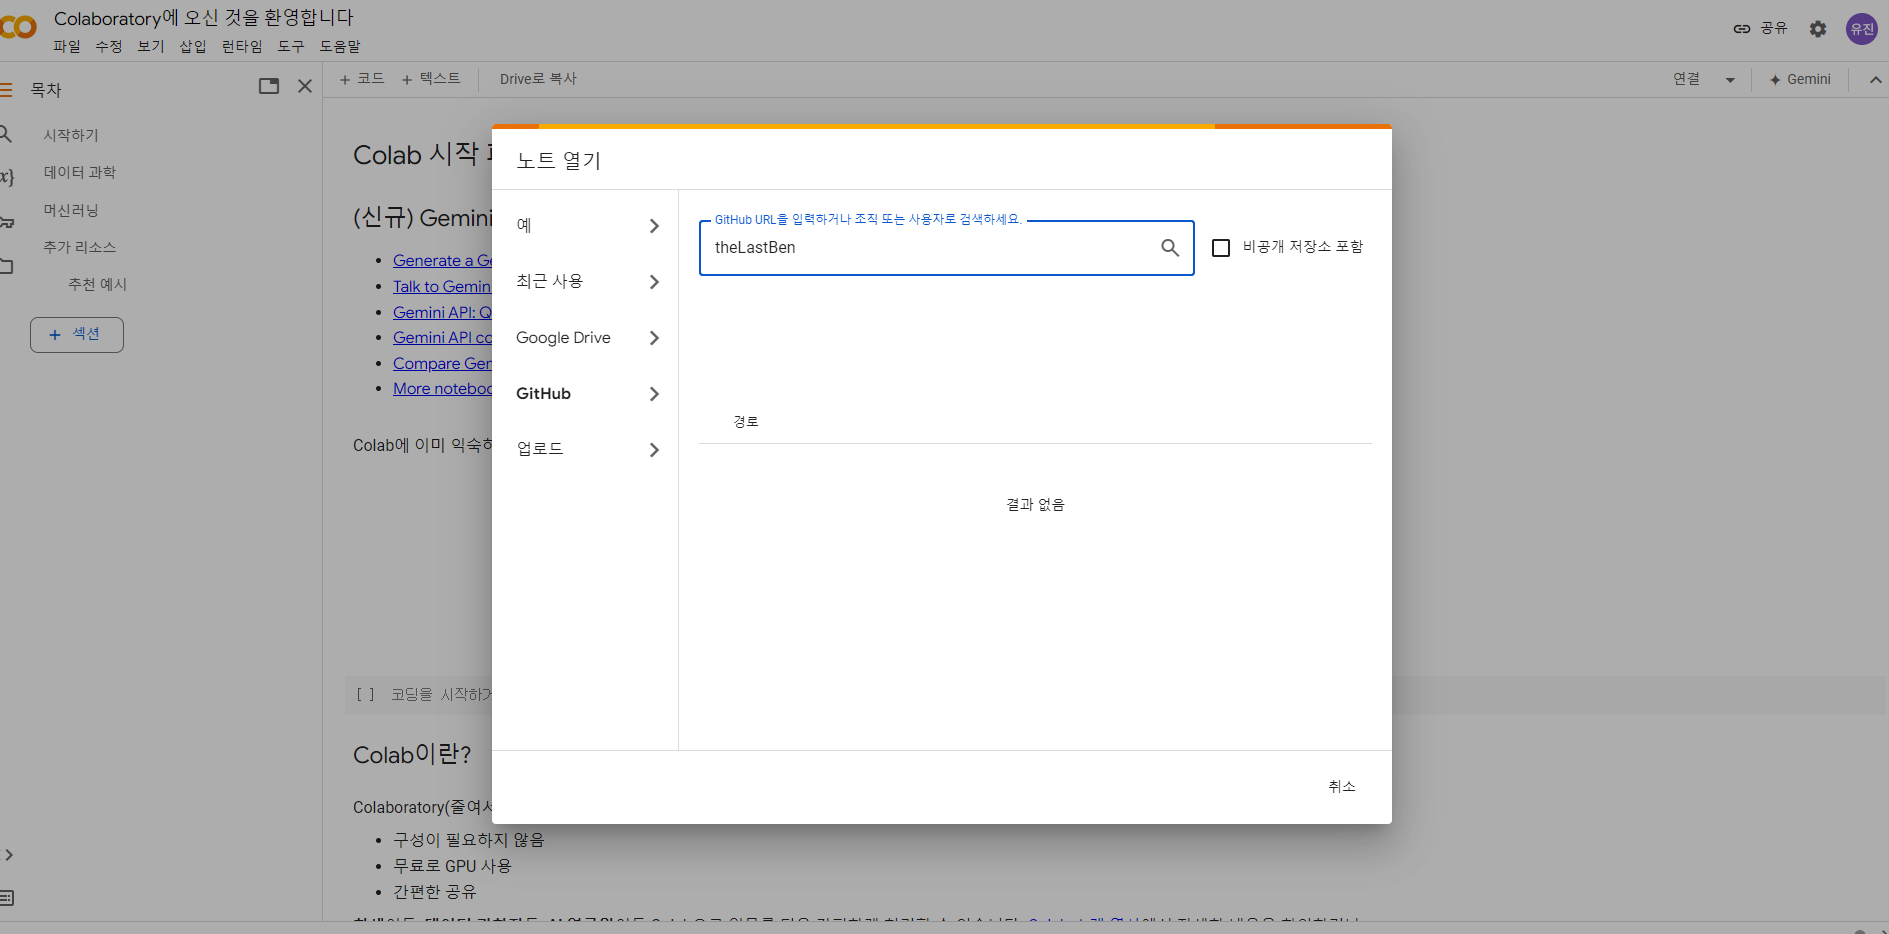Viewport: 1889px width, 934px height.
Task: Click the share link icon
Action: coord(1742,29)
